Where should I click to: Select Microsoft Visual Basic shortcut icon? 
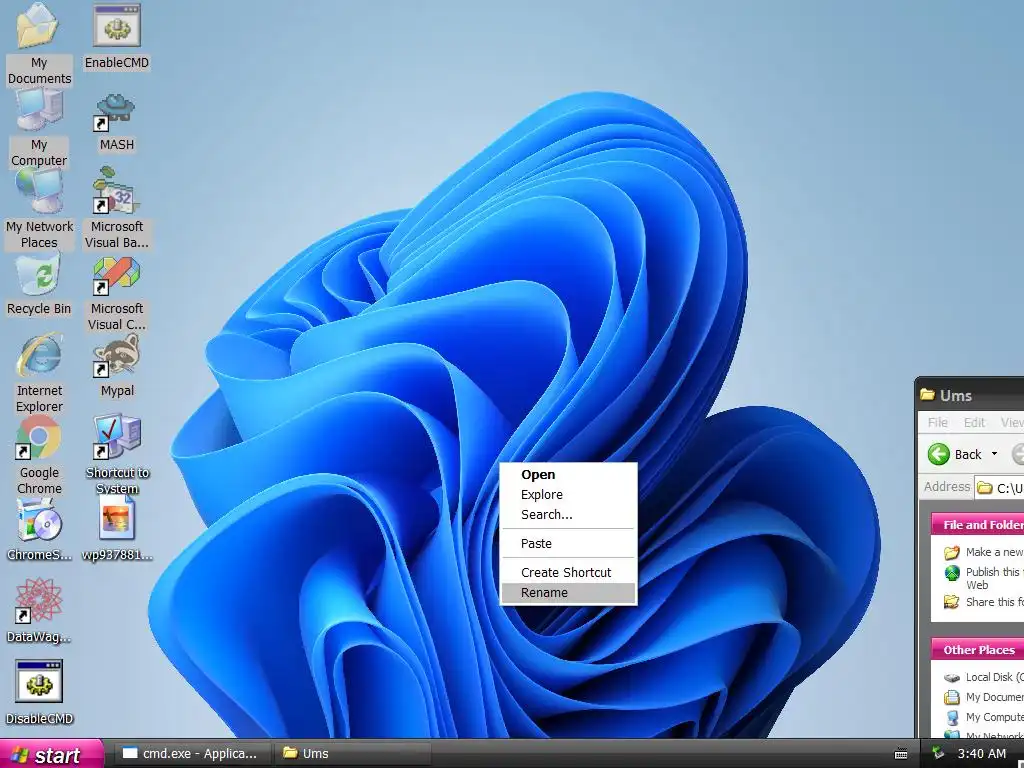click(x=117, y=208)
